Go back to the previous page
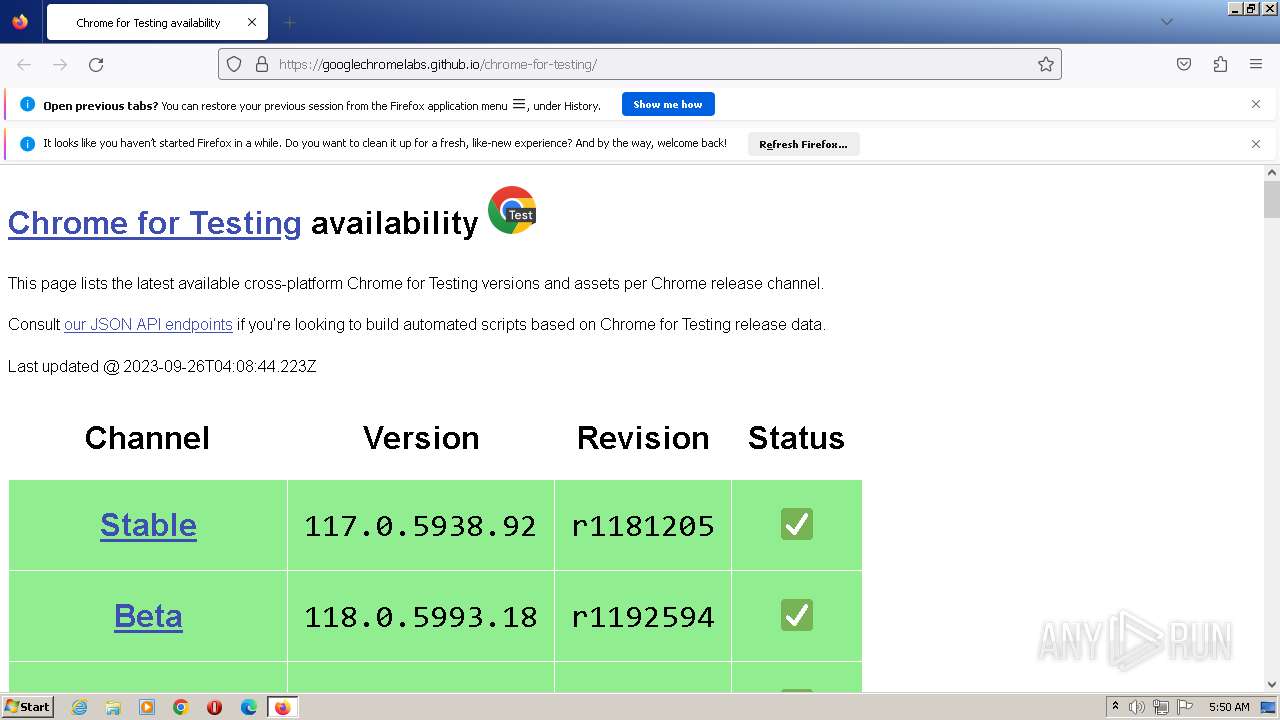This screenshot has height=720, width=1280. (24, 64)
